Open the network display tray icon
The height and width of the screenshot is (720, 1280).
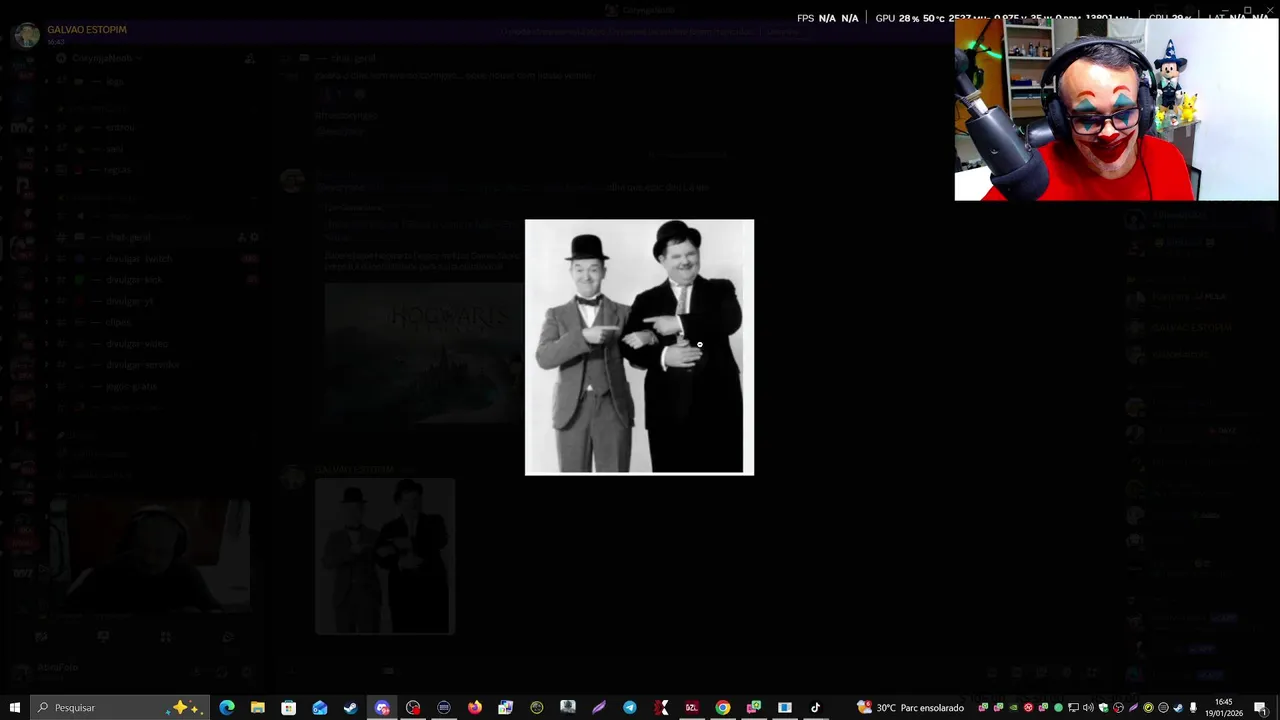click(x=1073, y=707)
